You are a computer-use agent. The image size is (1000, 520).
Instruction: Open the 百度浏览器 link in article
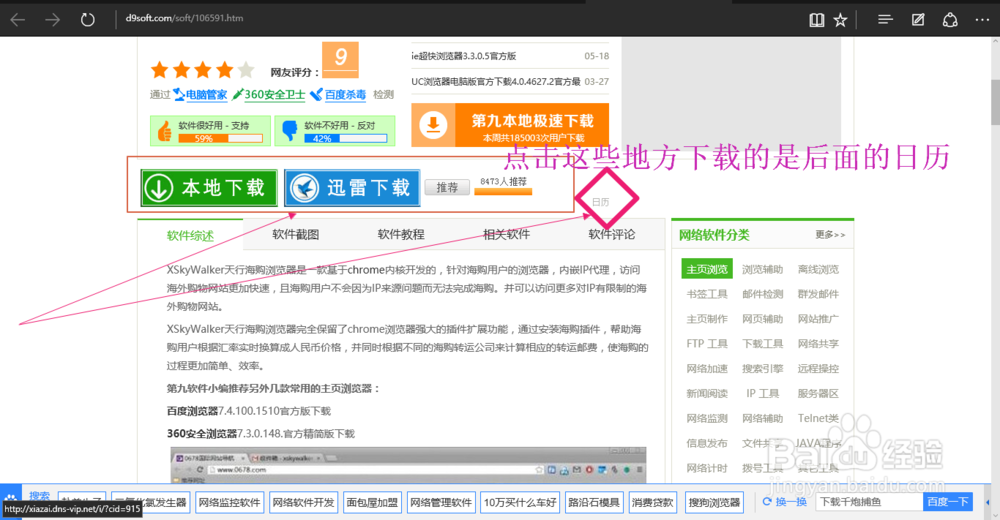[x=192, y=411]
